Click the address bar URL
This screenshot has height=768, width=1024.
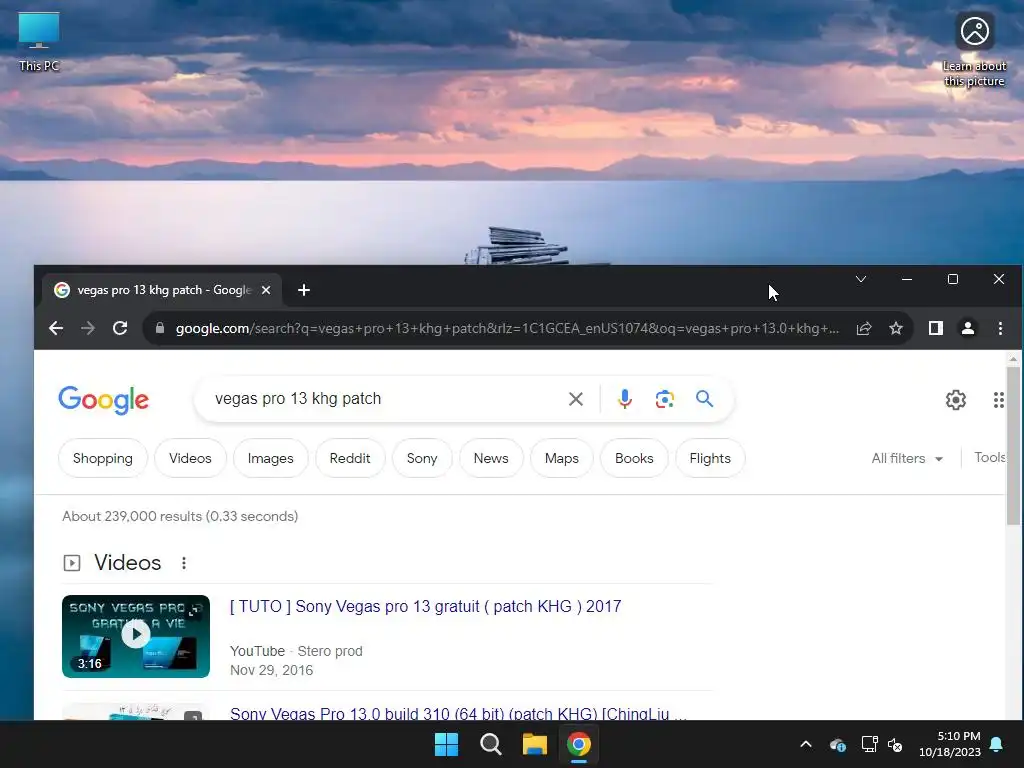coord(507,328)
